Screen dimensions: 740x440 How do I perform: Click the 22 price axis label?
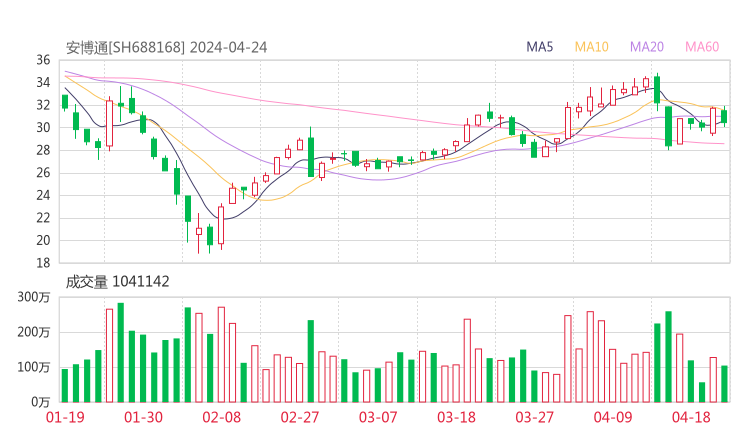[43, 218]
